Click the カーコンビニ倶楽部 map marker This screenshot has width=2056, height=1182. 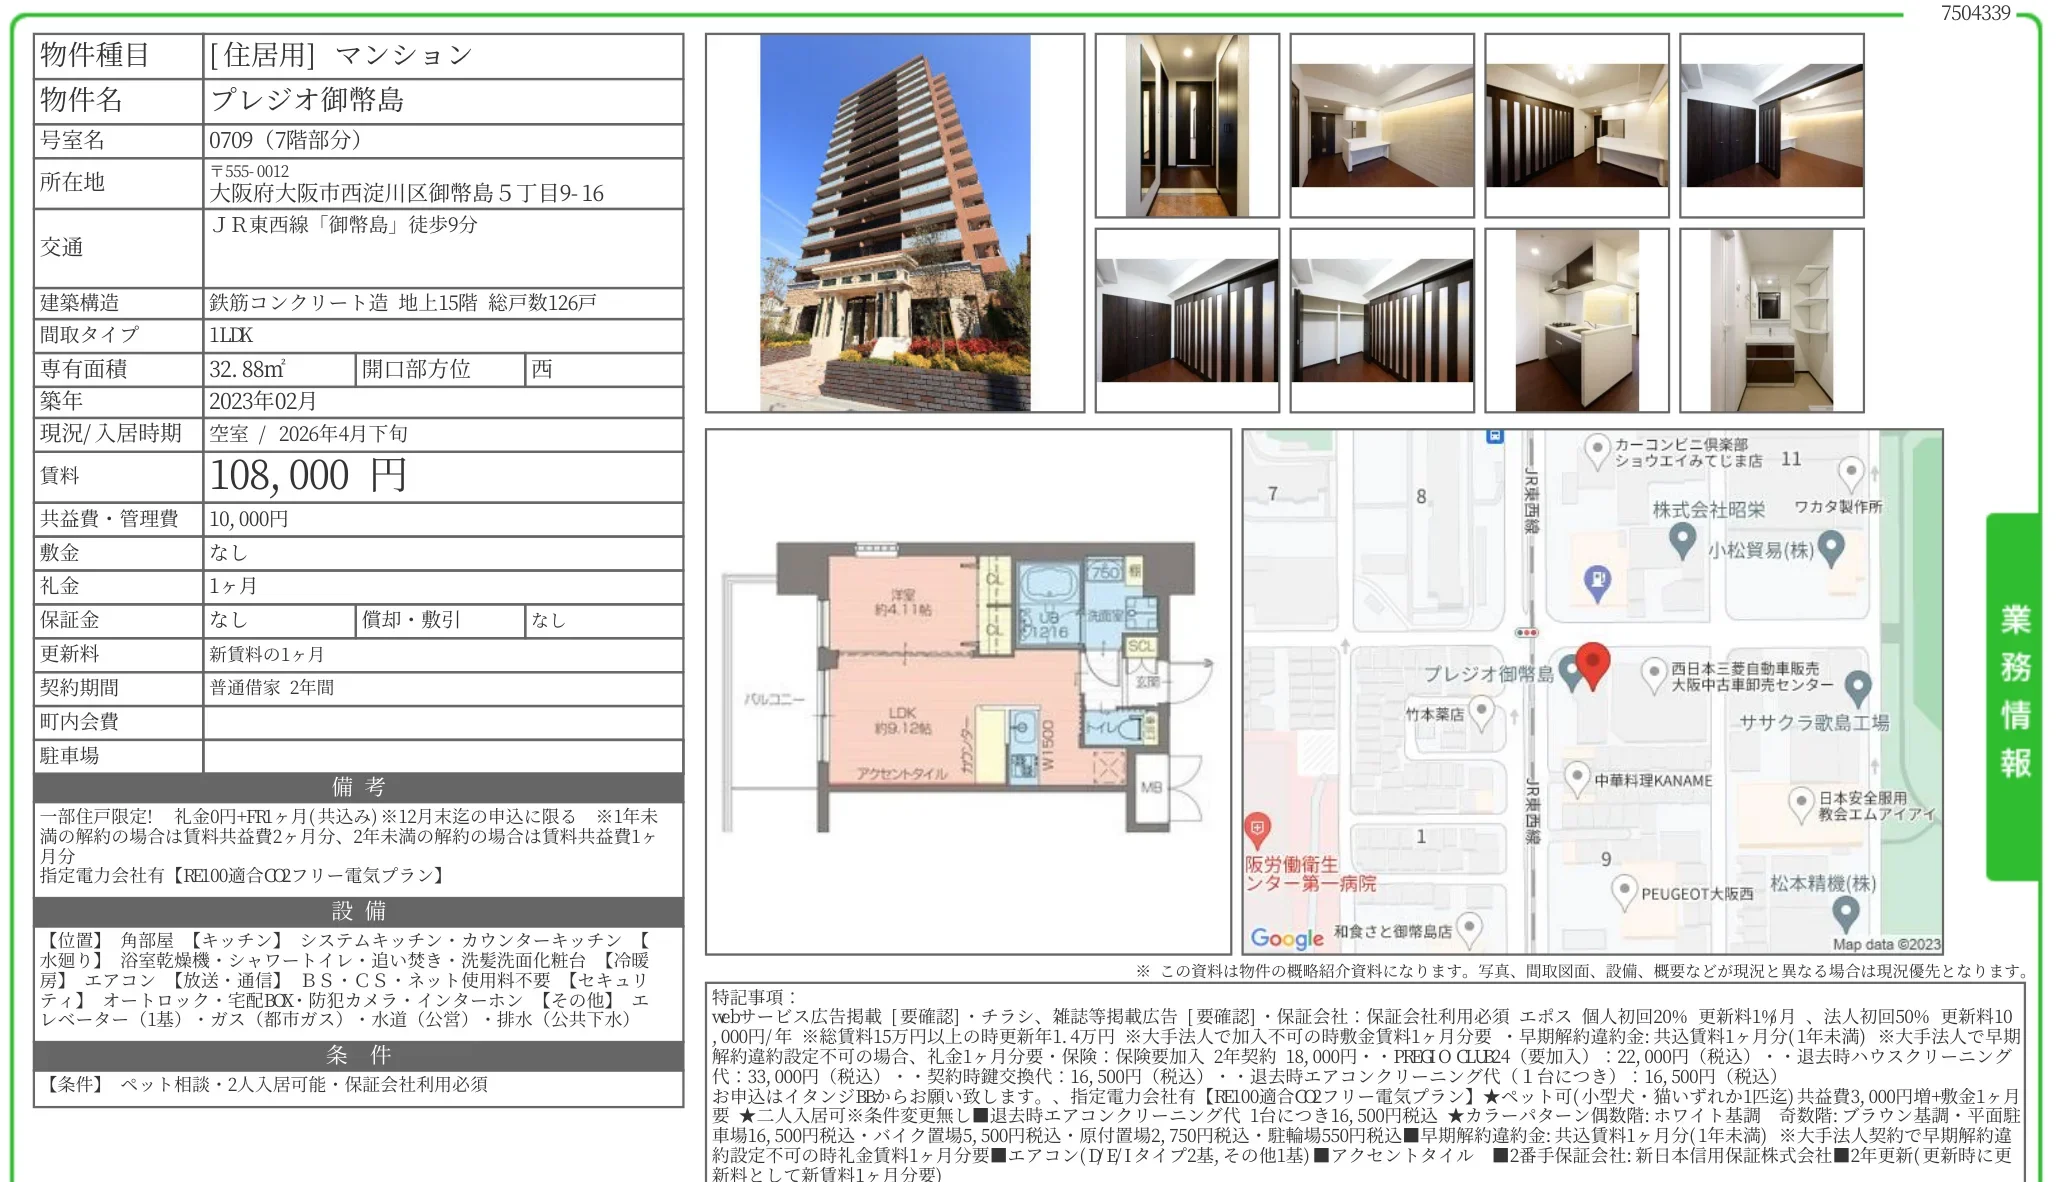(1597, 449)
